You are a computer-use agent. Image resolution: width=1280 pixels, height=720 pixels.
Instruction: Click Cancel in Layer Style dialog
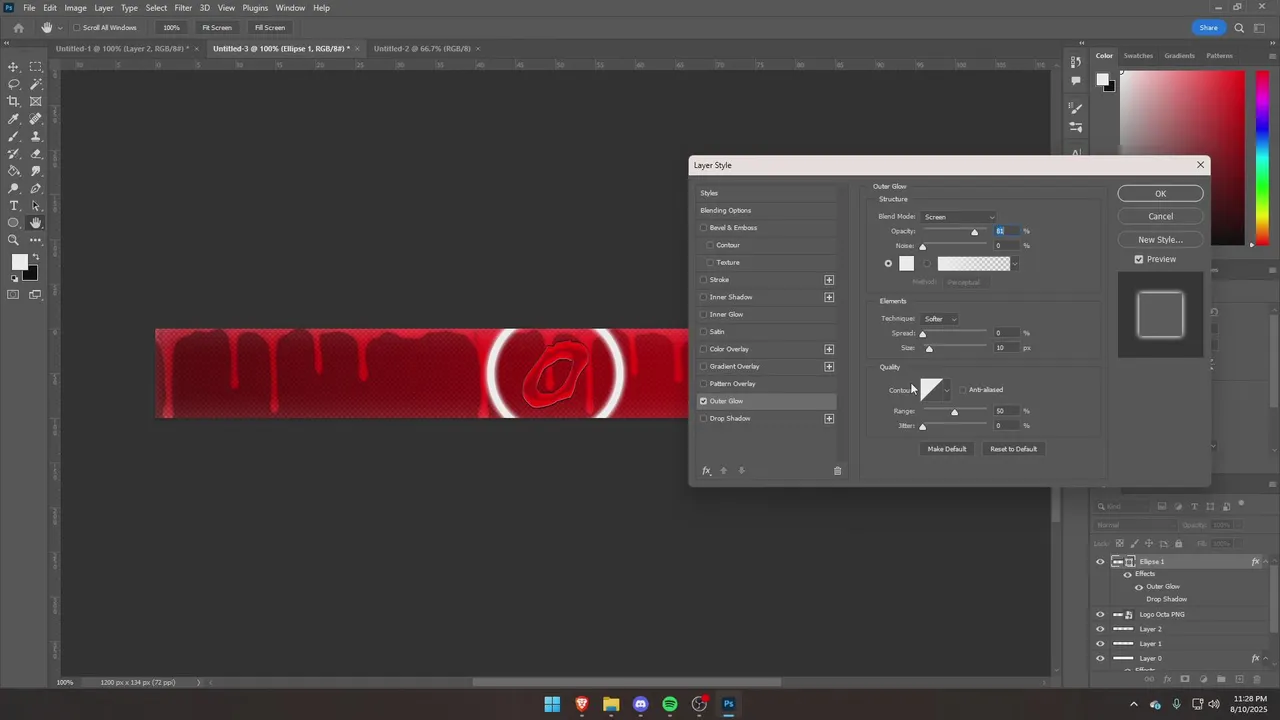1160,216
